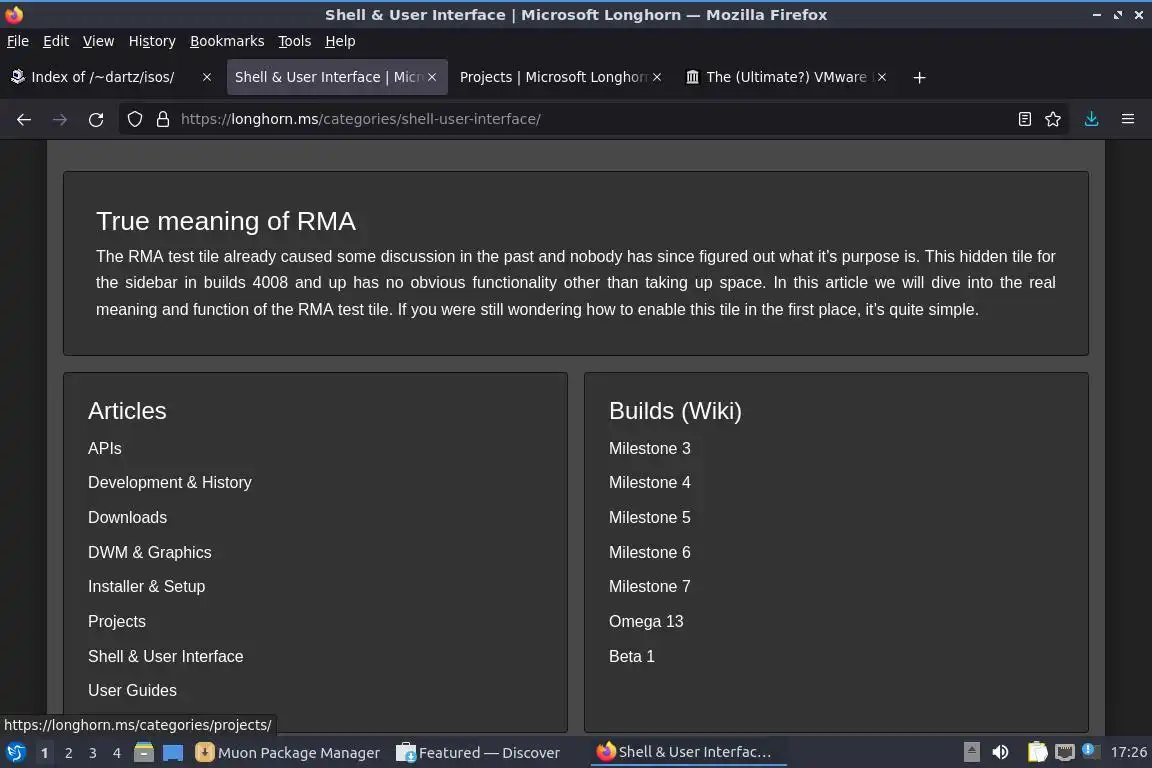The width and height of the screenshot is (1152, 768).
Task: Open the update notifier tray icon
Action: tap(1091, 751)
